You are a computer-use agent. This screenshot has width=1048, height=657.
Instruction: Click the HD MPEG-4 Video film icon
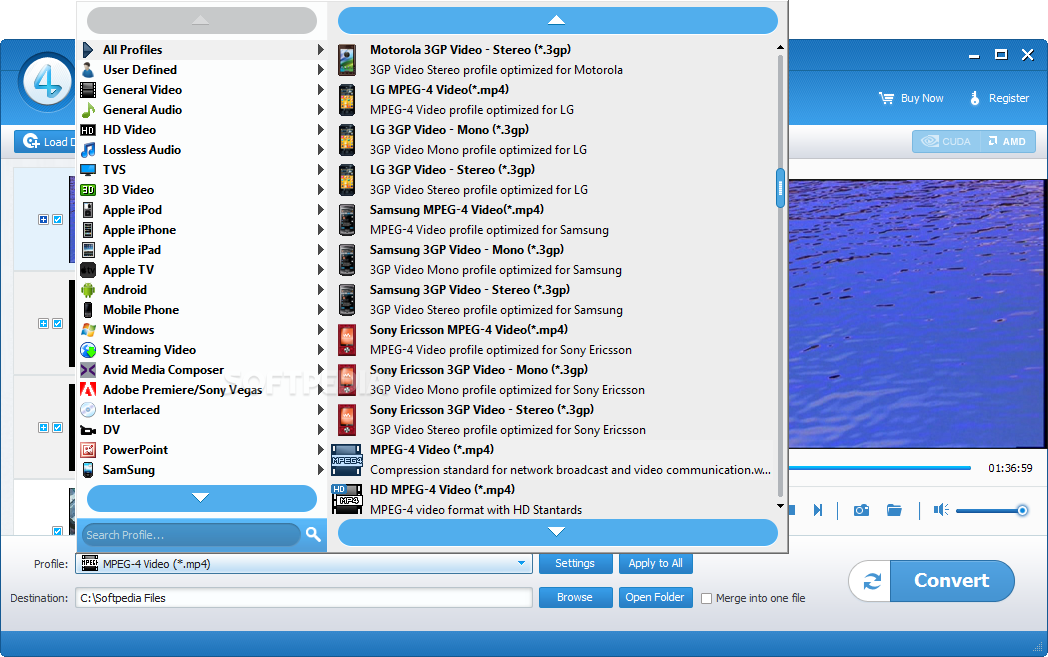(x=347, y=499)
